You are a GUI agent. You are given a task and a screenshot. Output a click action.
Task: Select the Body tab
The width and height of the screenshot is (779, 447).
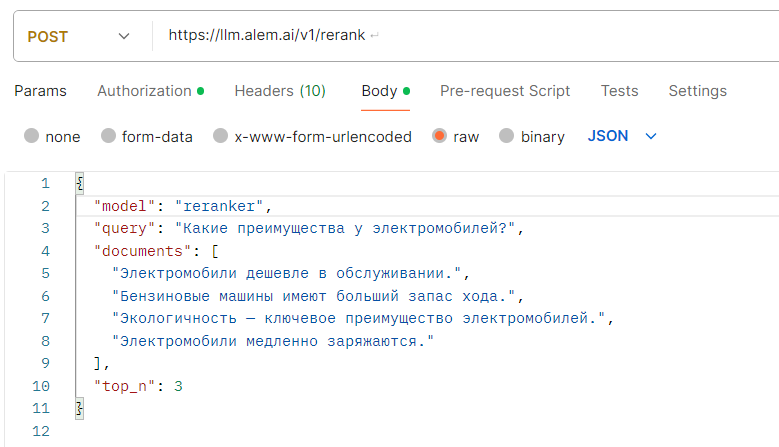point(379,91)
